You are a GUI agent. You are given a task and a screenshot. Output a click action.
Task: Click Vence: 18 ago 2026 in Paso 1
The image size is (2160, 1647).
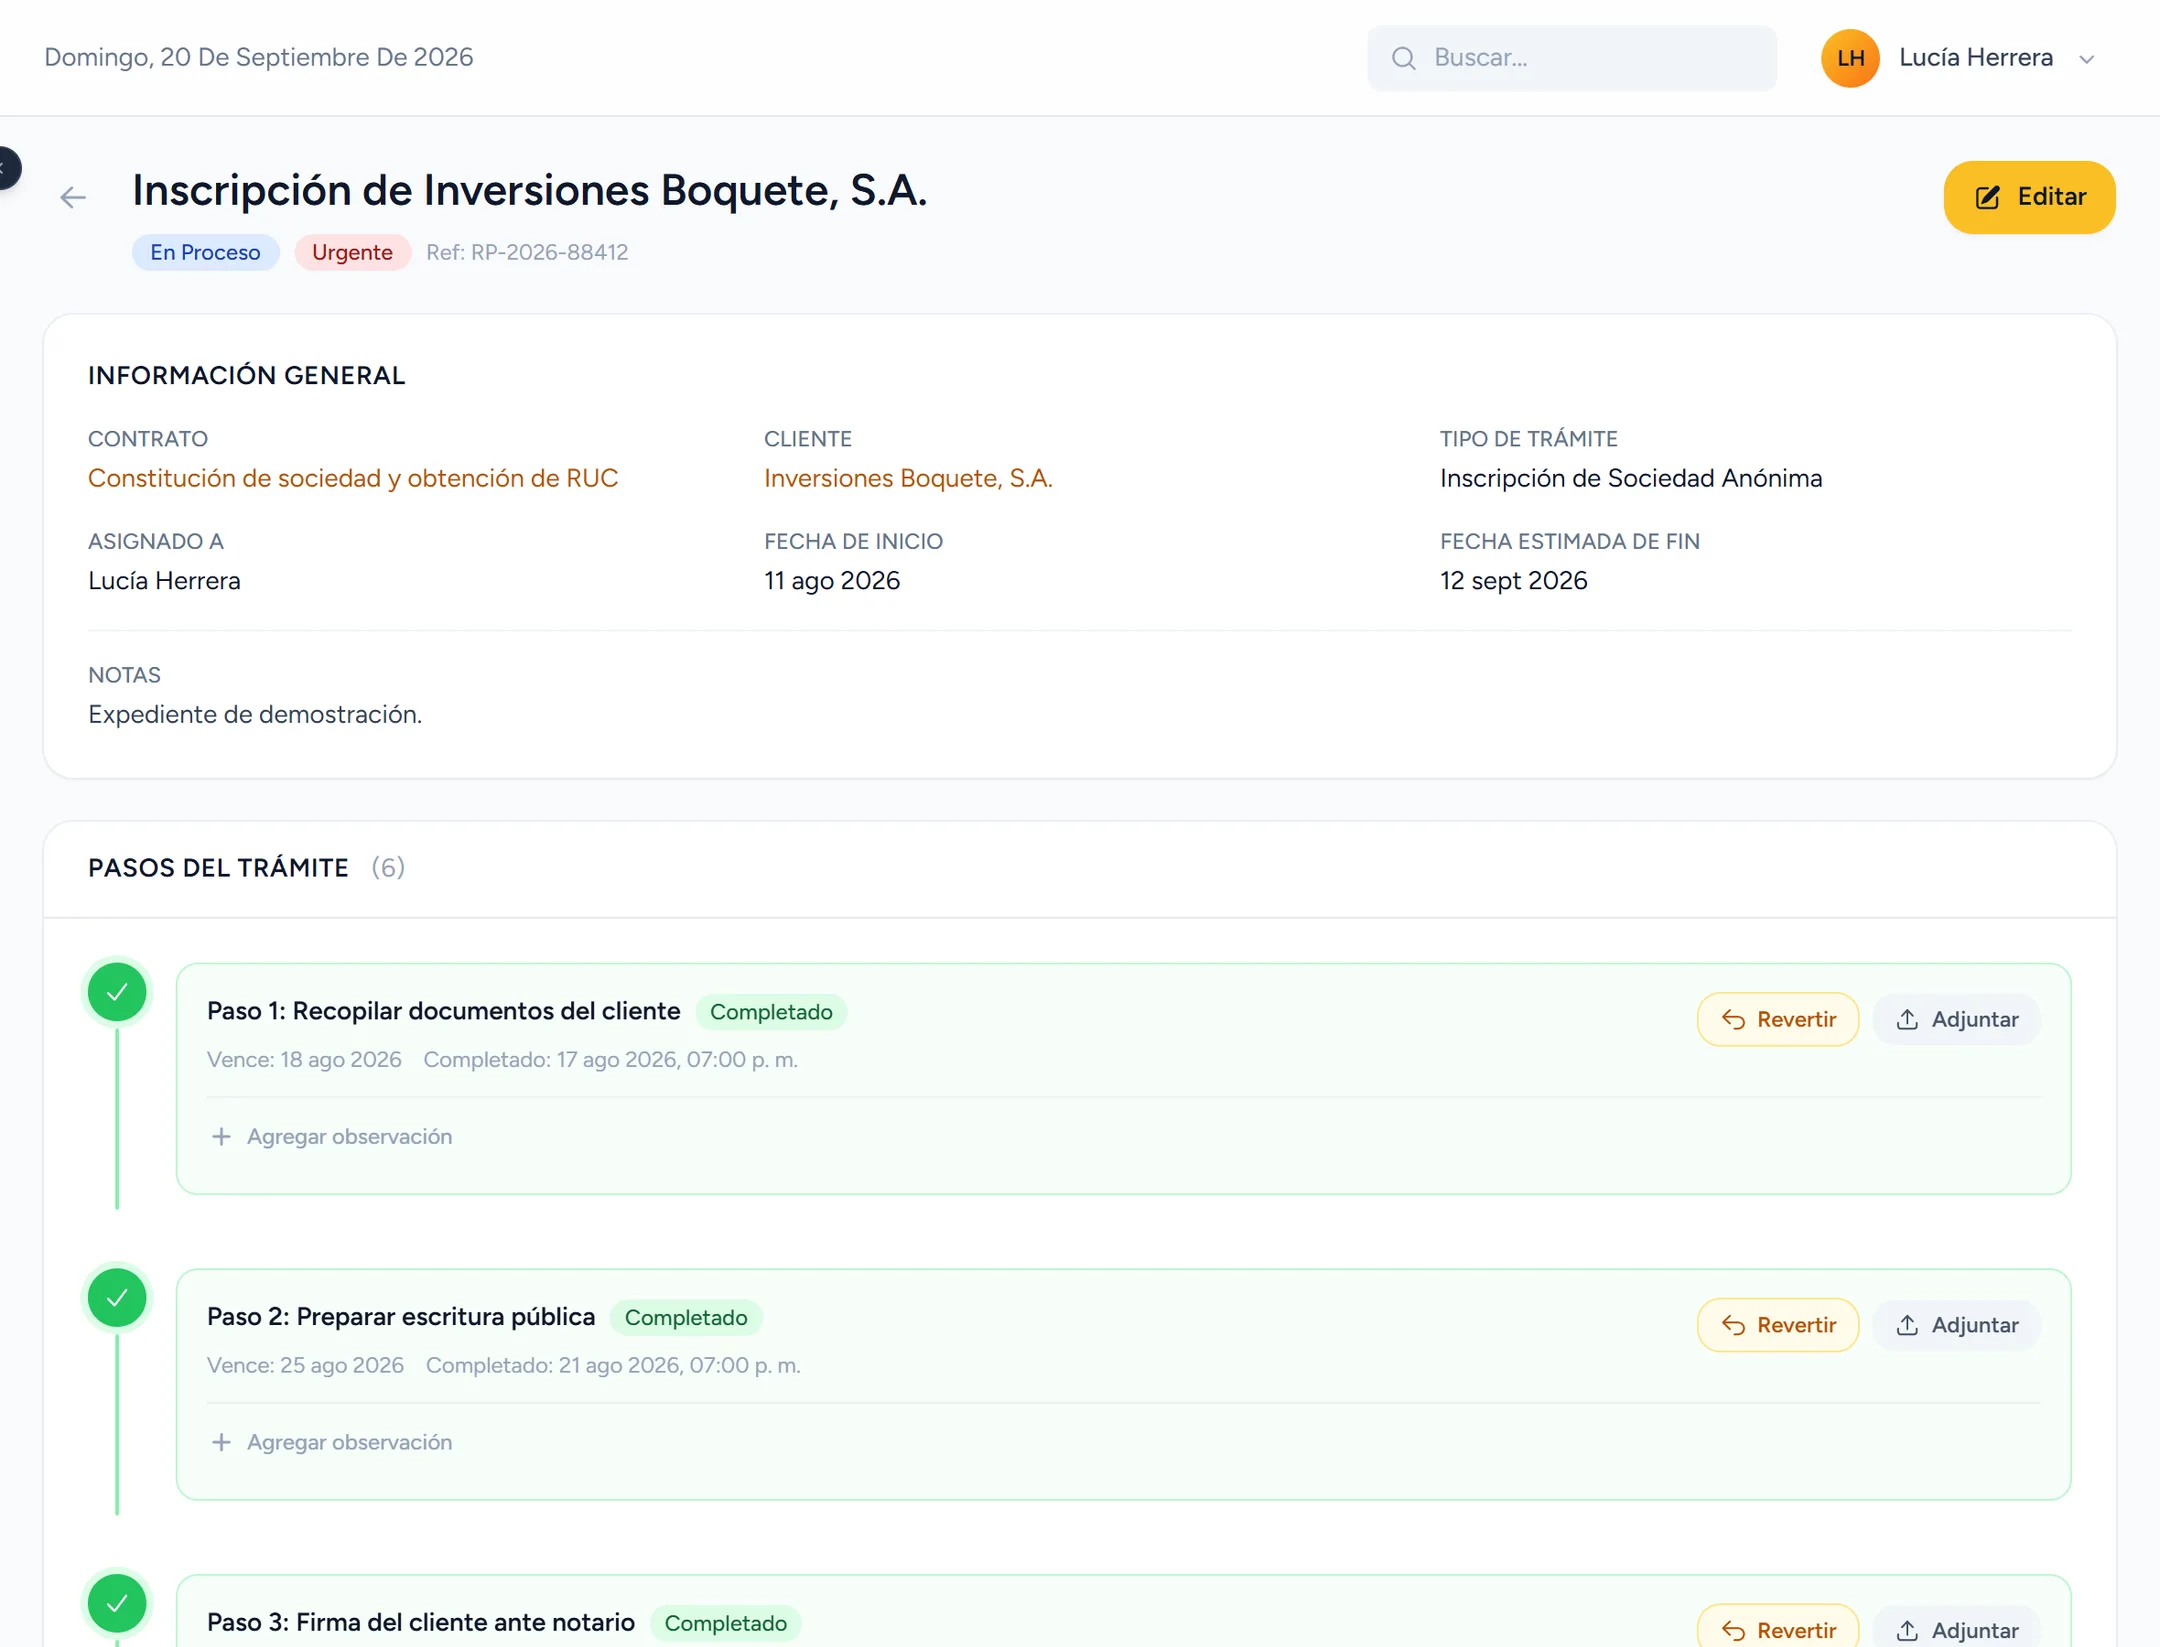304,1060
